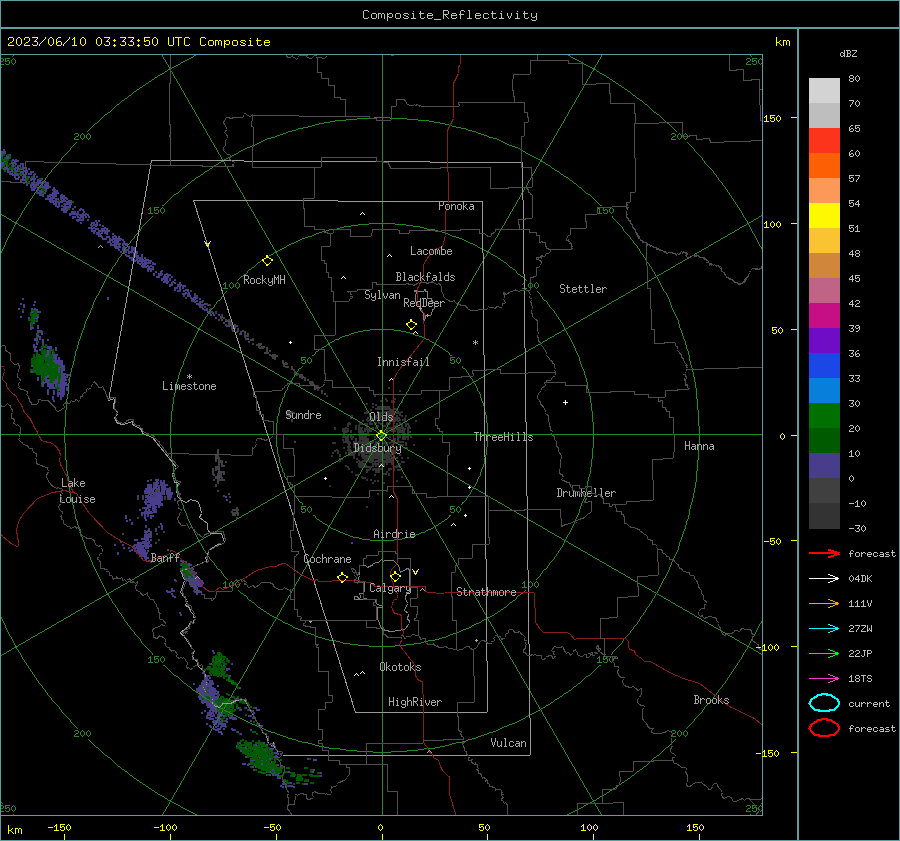Click the cyan 27ZW arrow icon

pos(824,629)
